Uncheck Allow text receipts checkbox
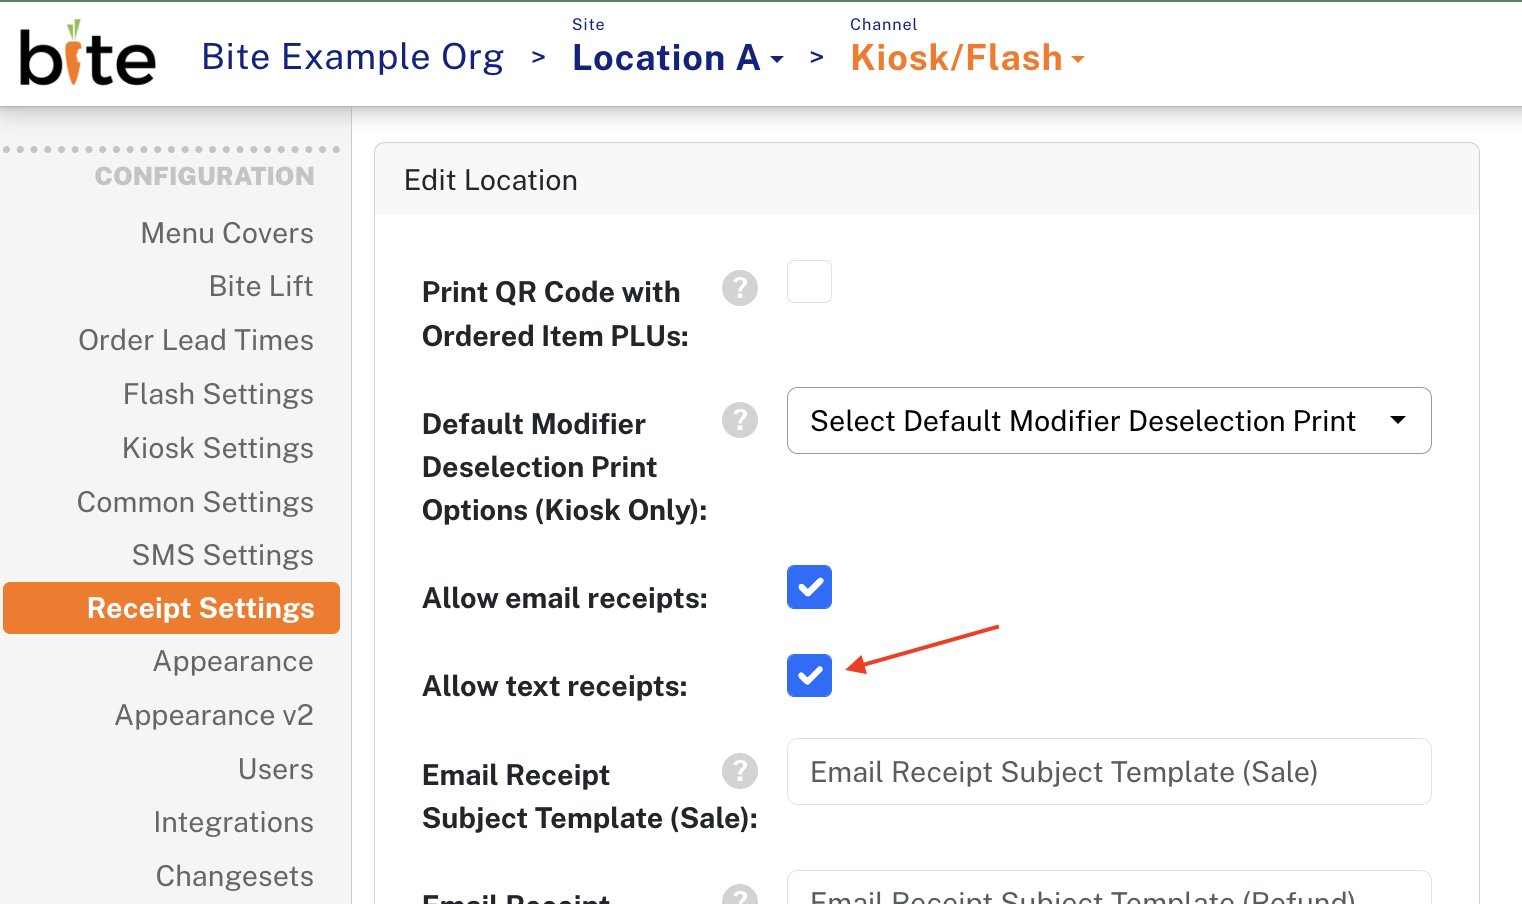 (x=809, y=675)
